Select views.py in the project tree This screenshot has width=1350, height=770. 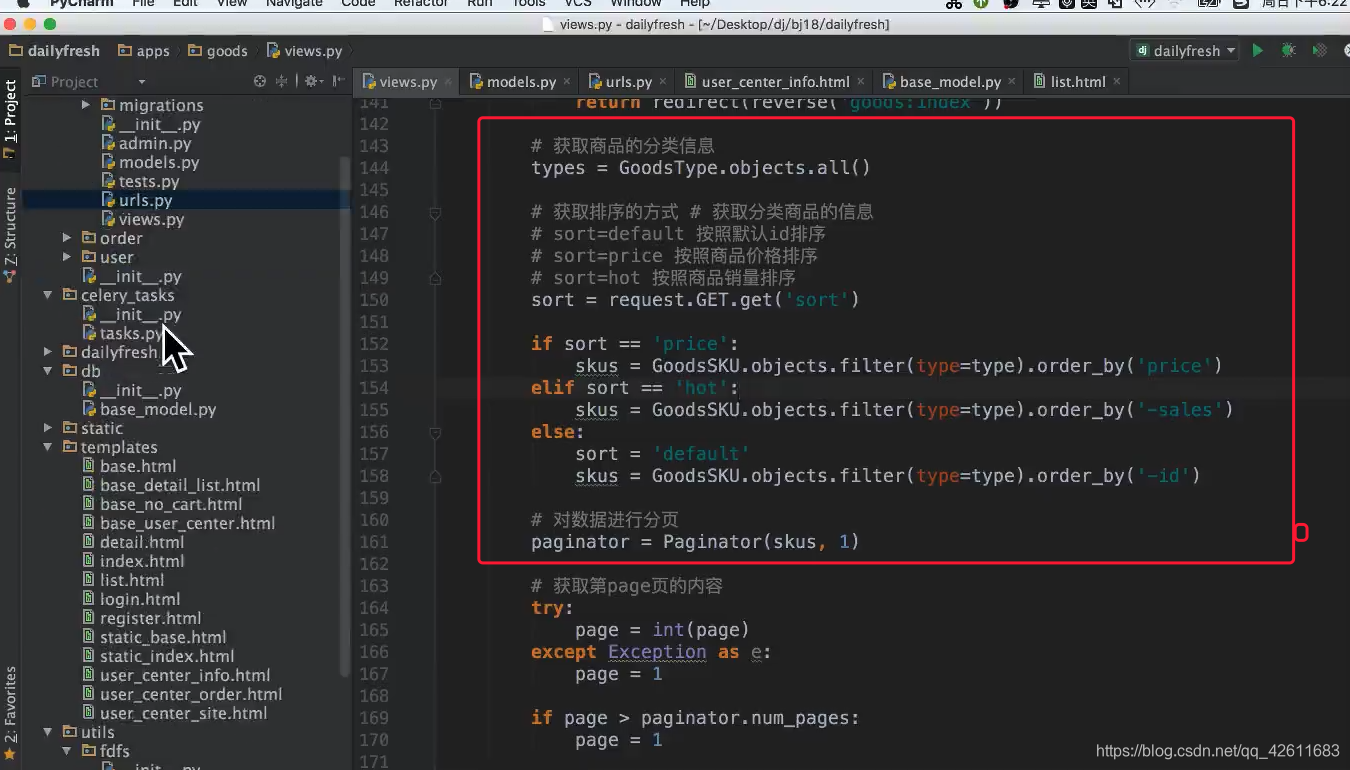click(142, 219)
